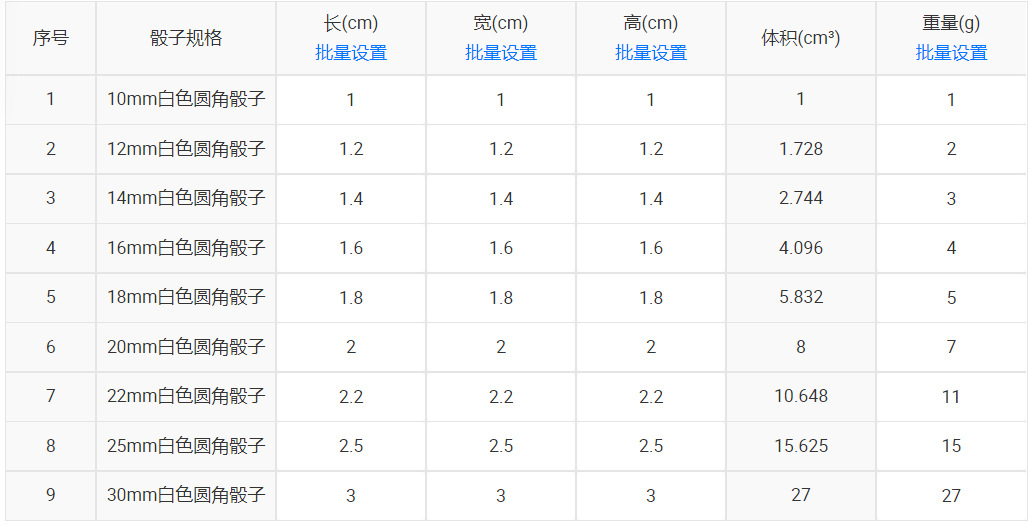Click weight field showing 11 for 22mm骰子

[951, 397]
